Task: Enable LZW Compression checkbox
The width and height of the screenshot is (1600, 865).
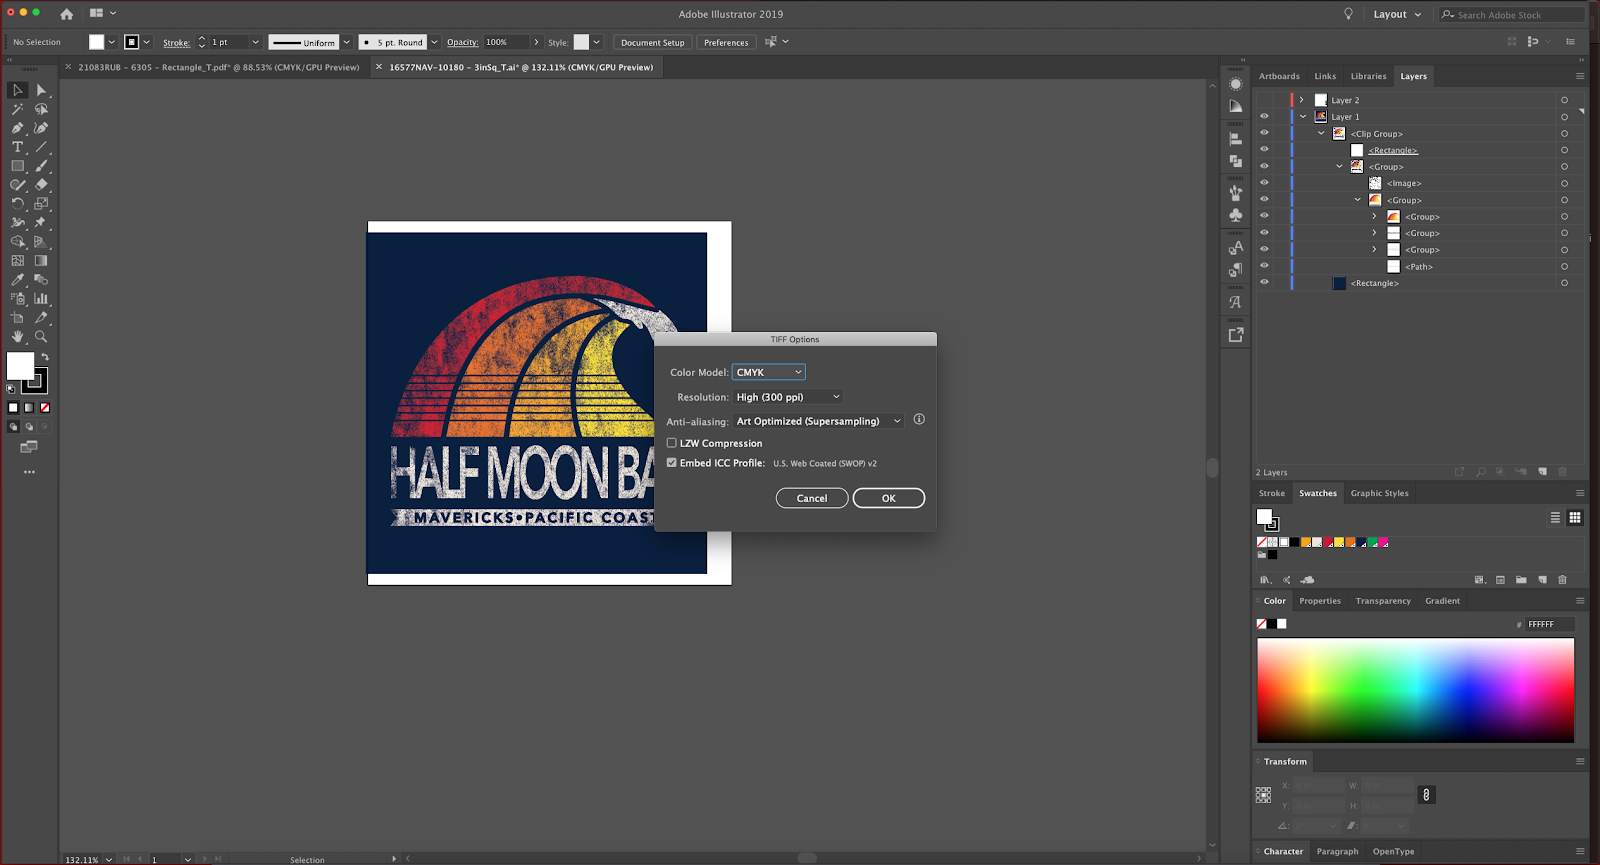Action: [x=672, y=443]
